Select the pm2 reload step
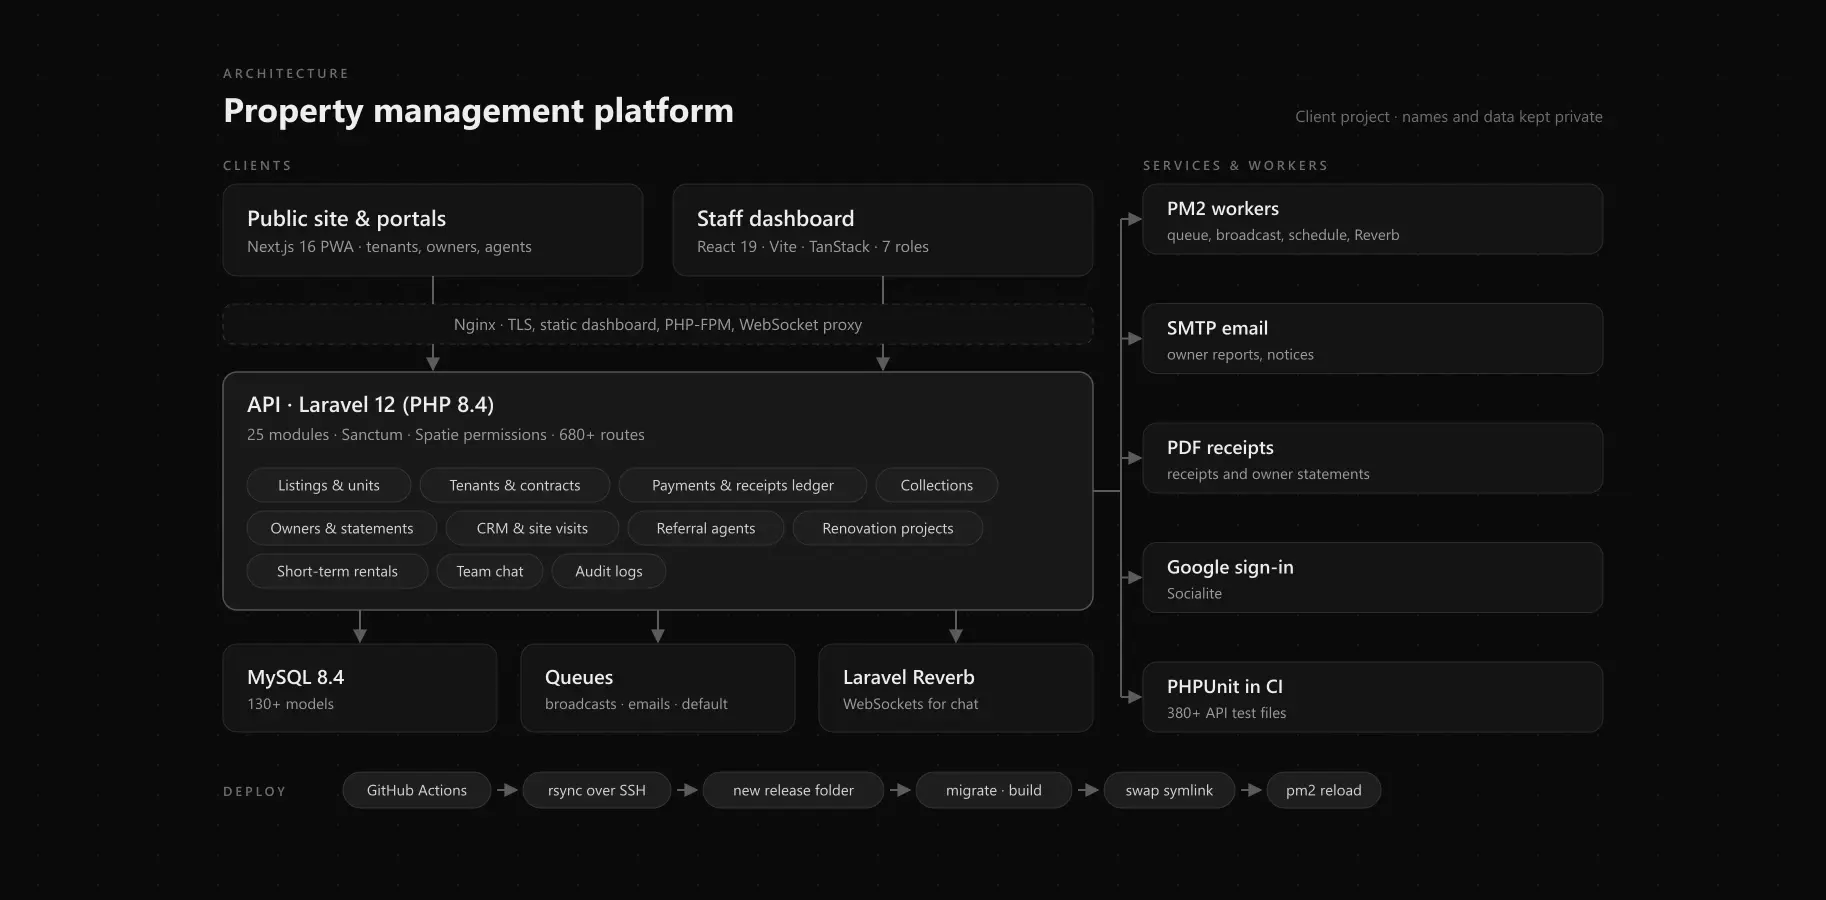The width and height of the screenshot is (1826, 900). click(x=1323, y=790)
